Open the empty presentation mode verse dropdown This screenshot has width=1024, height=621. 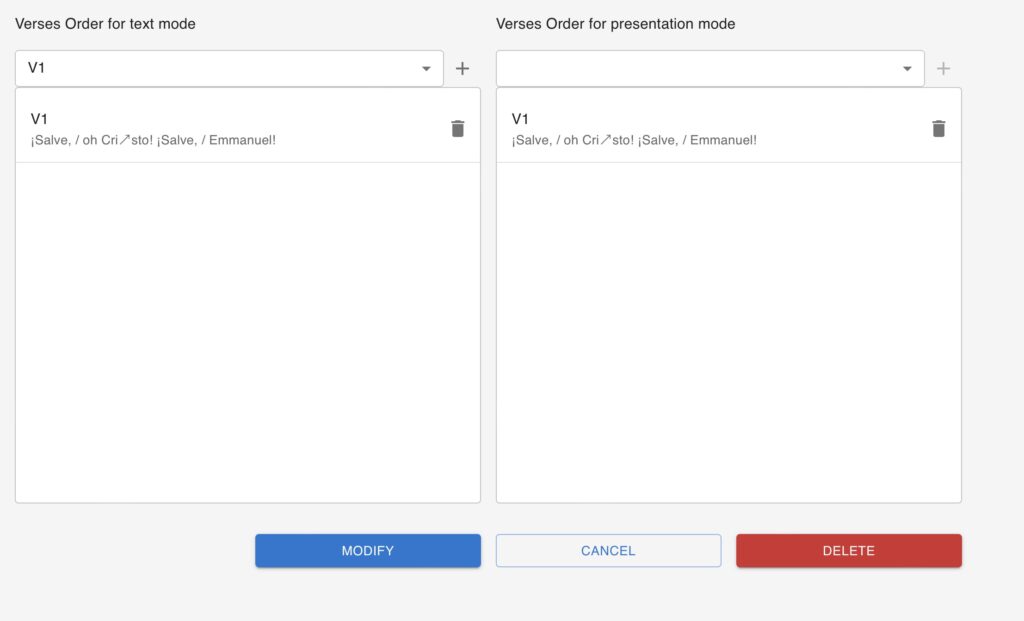coord(710,69)
